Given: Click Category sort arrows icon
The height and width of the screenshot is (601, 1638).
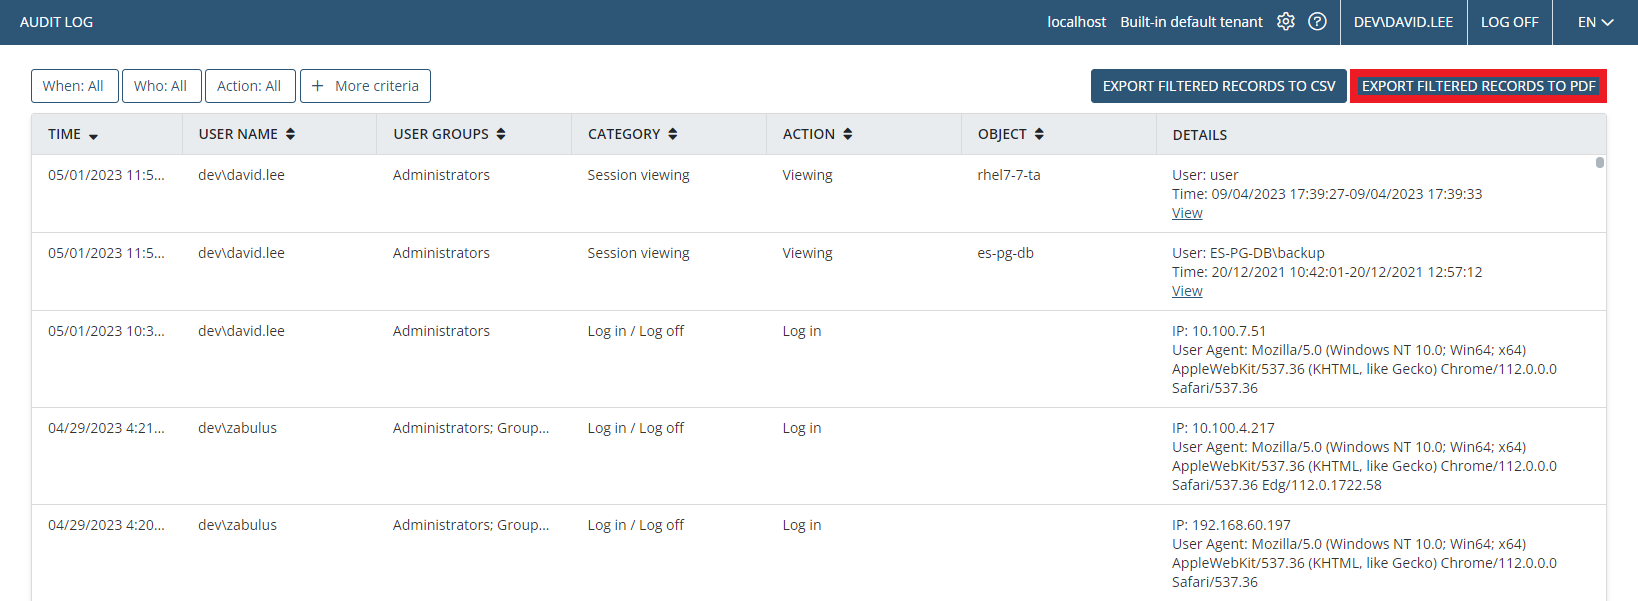Looking at the screenshot, I should pyautogui.click(x=673, y=134).
